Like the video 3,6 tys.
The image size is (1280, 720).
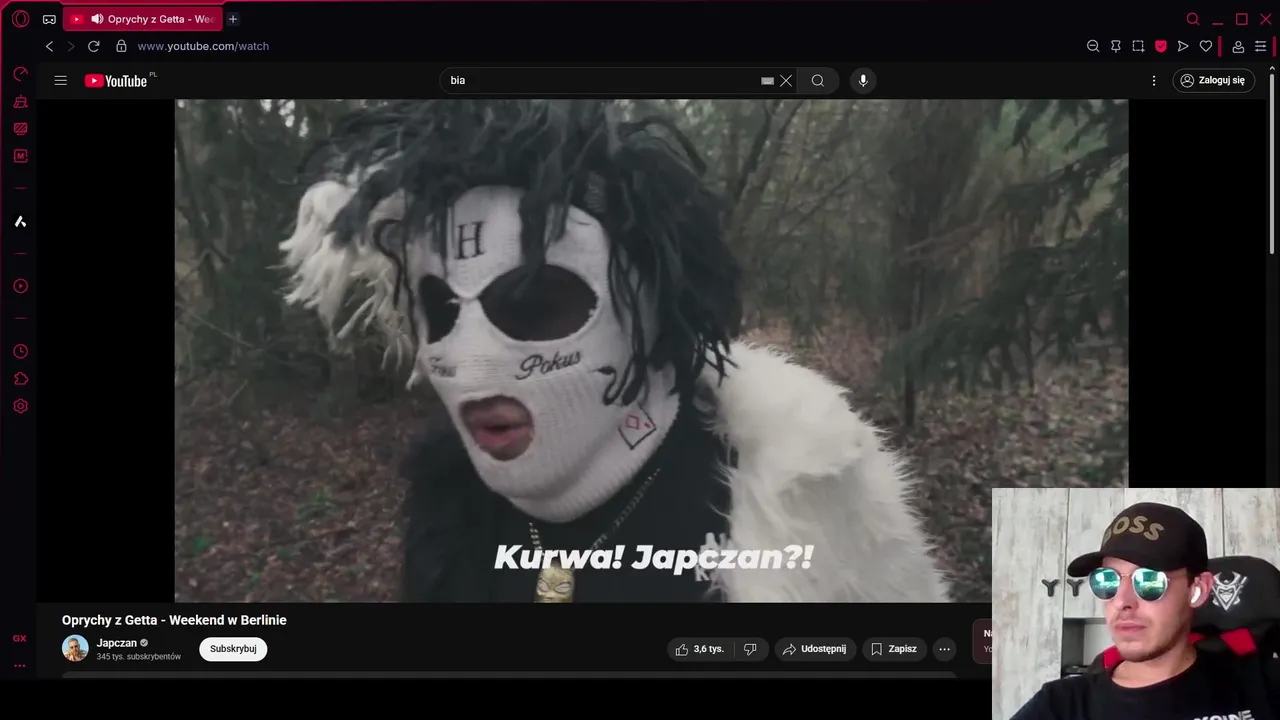(x=700, y=649)
